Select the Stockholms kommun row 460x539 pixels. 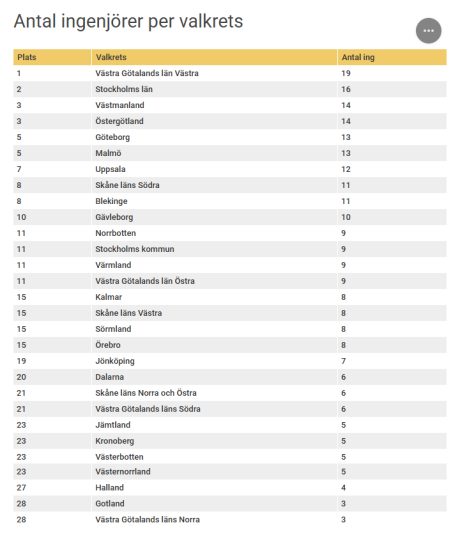coord(230,249)
